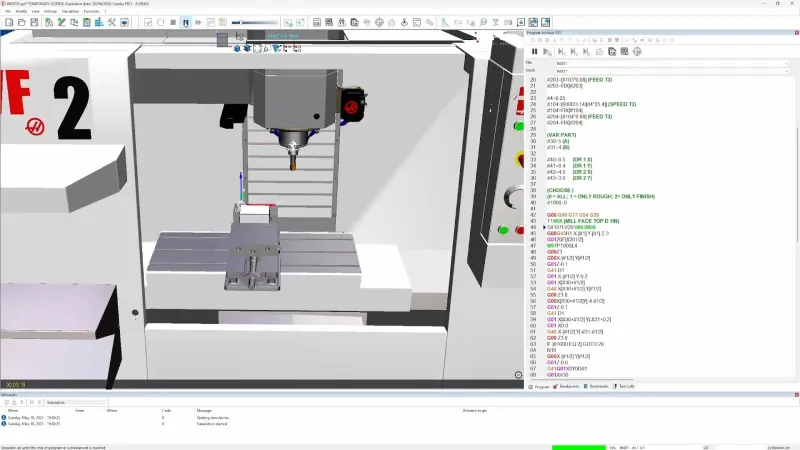Pause the program in the Program panel
Screen dimensions: 800x450
point(535,52)
